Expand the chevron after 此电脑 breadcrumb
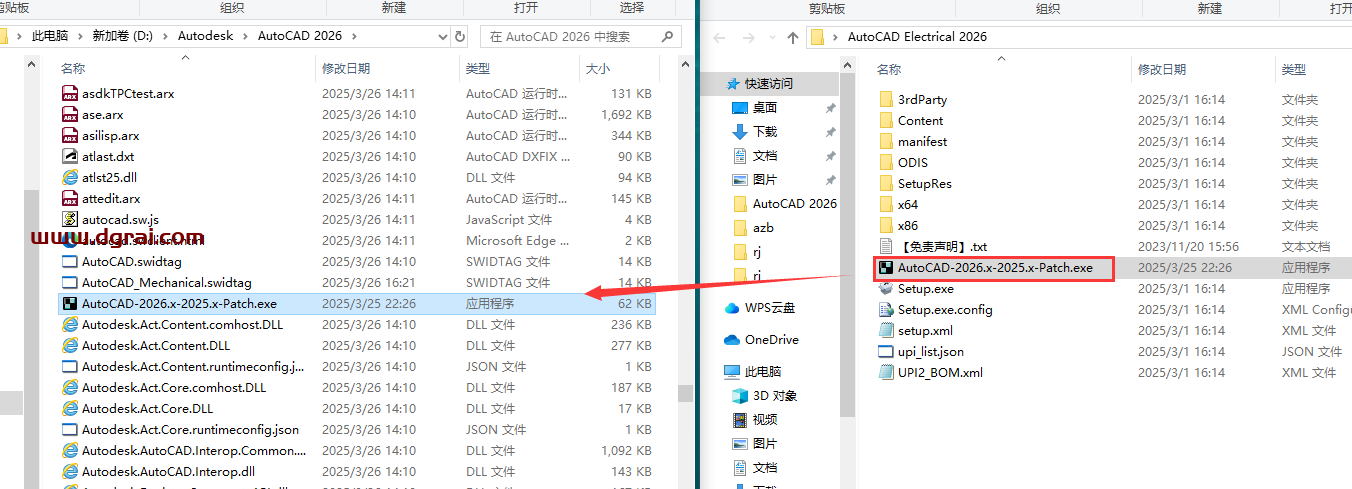1352x489 pixels. tap(81, 36)
